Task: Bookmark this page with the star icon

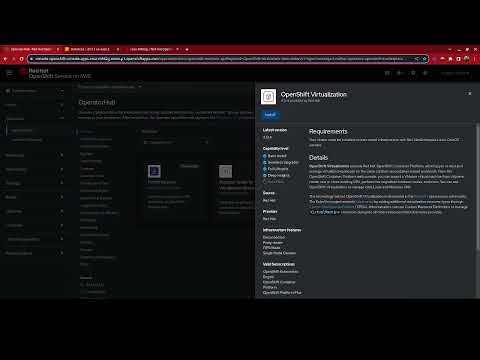Action: point(424,59)
